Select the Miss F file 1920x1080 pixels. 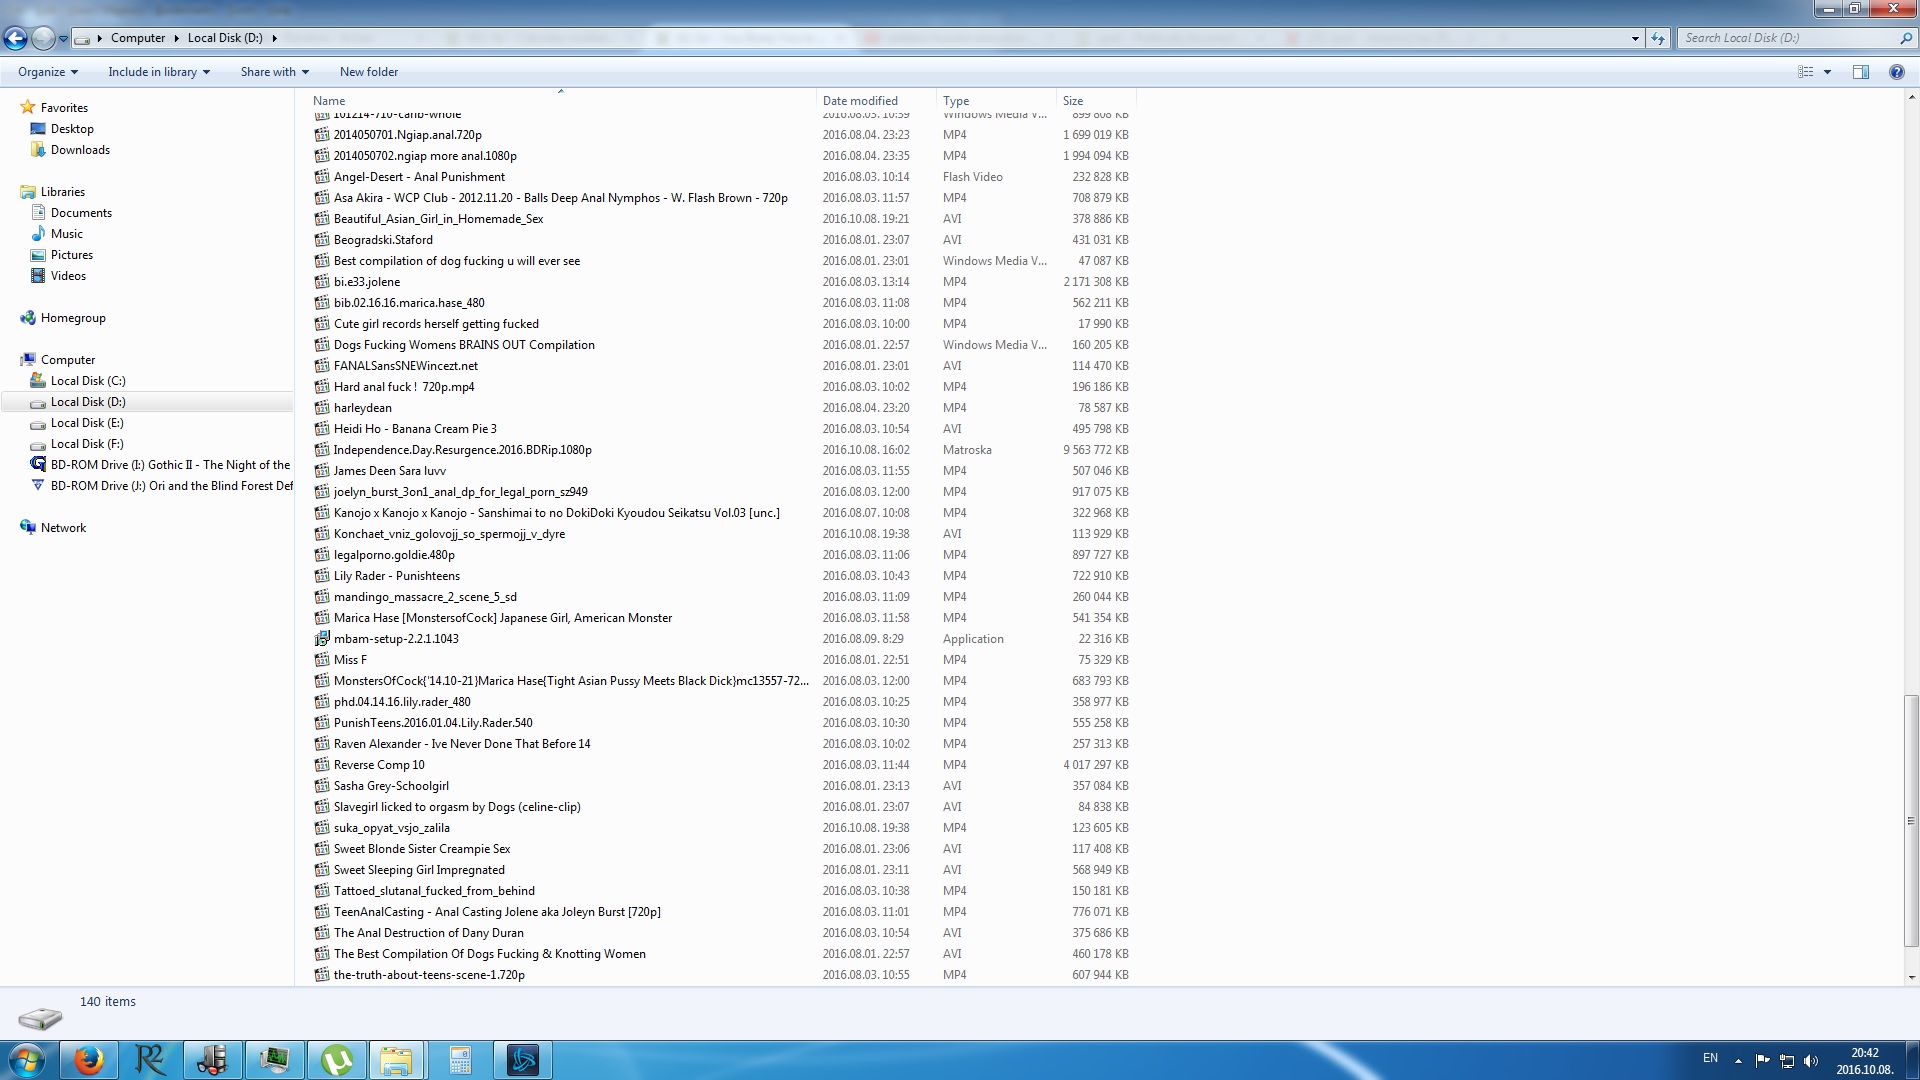click(x=350, y=660)
